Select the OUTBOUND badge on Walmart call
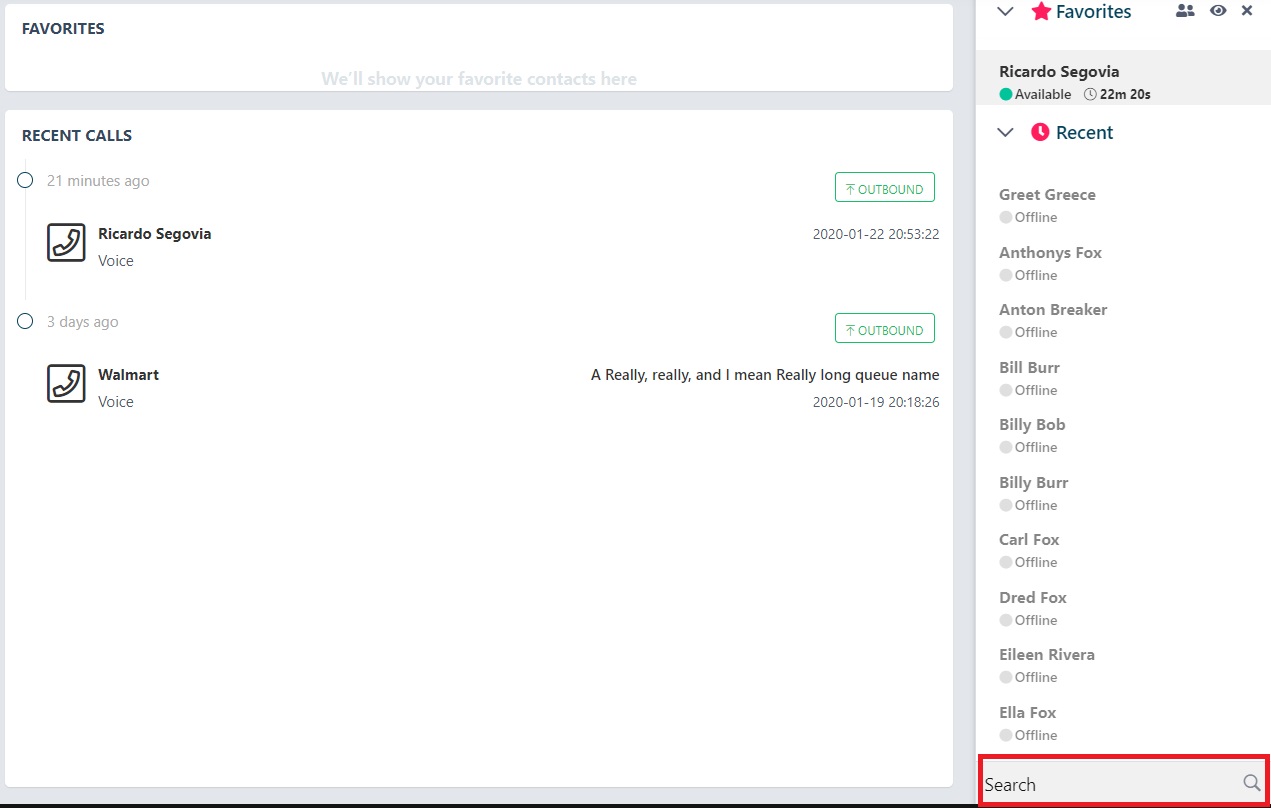1271x808 pixels. coord(885,330)
